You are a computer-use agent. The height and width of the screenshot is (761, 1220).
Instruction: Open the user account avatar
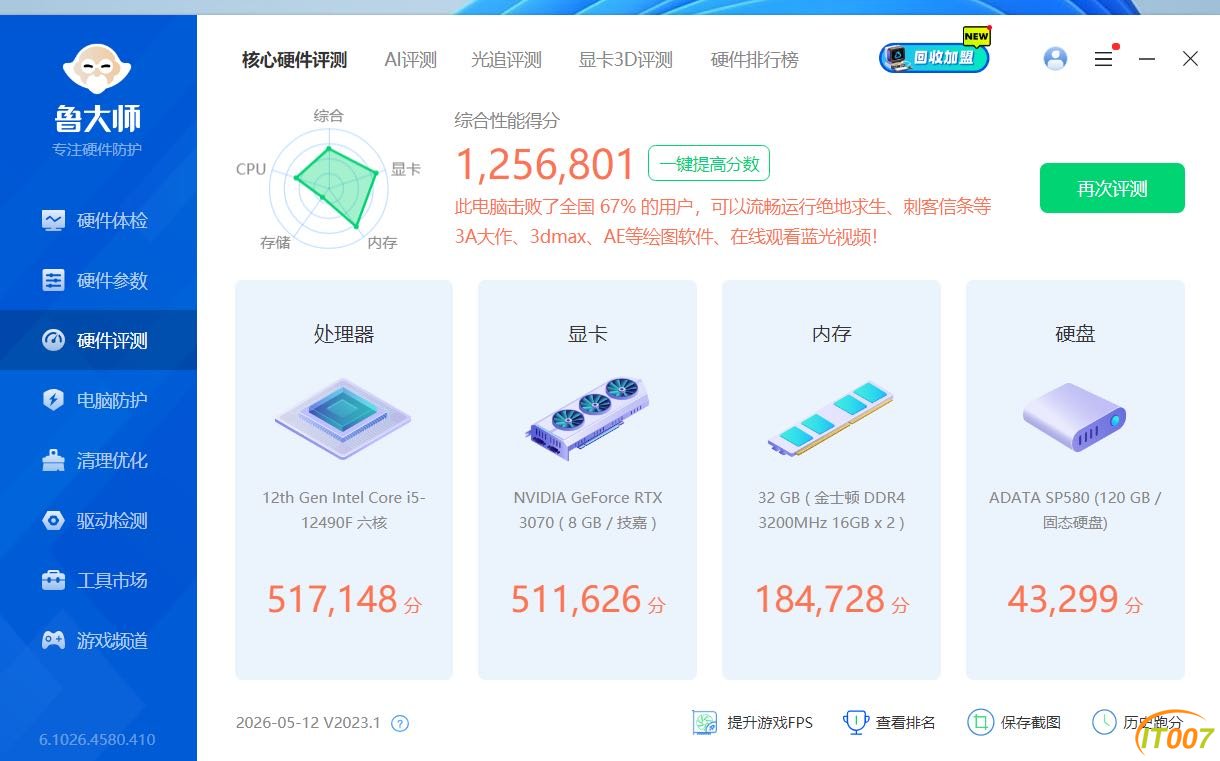1055,59
